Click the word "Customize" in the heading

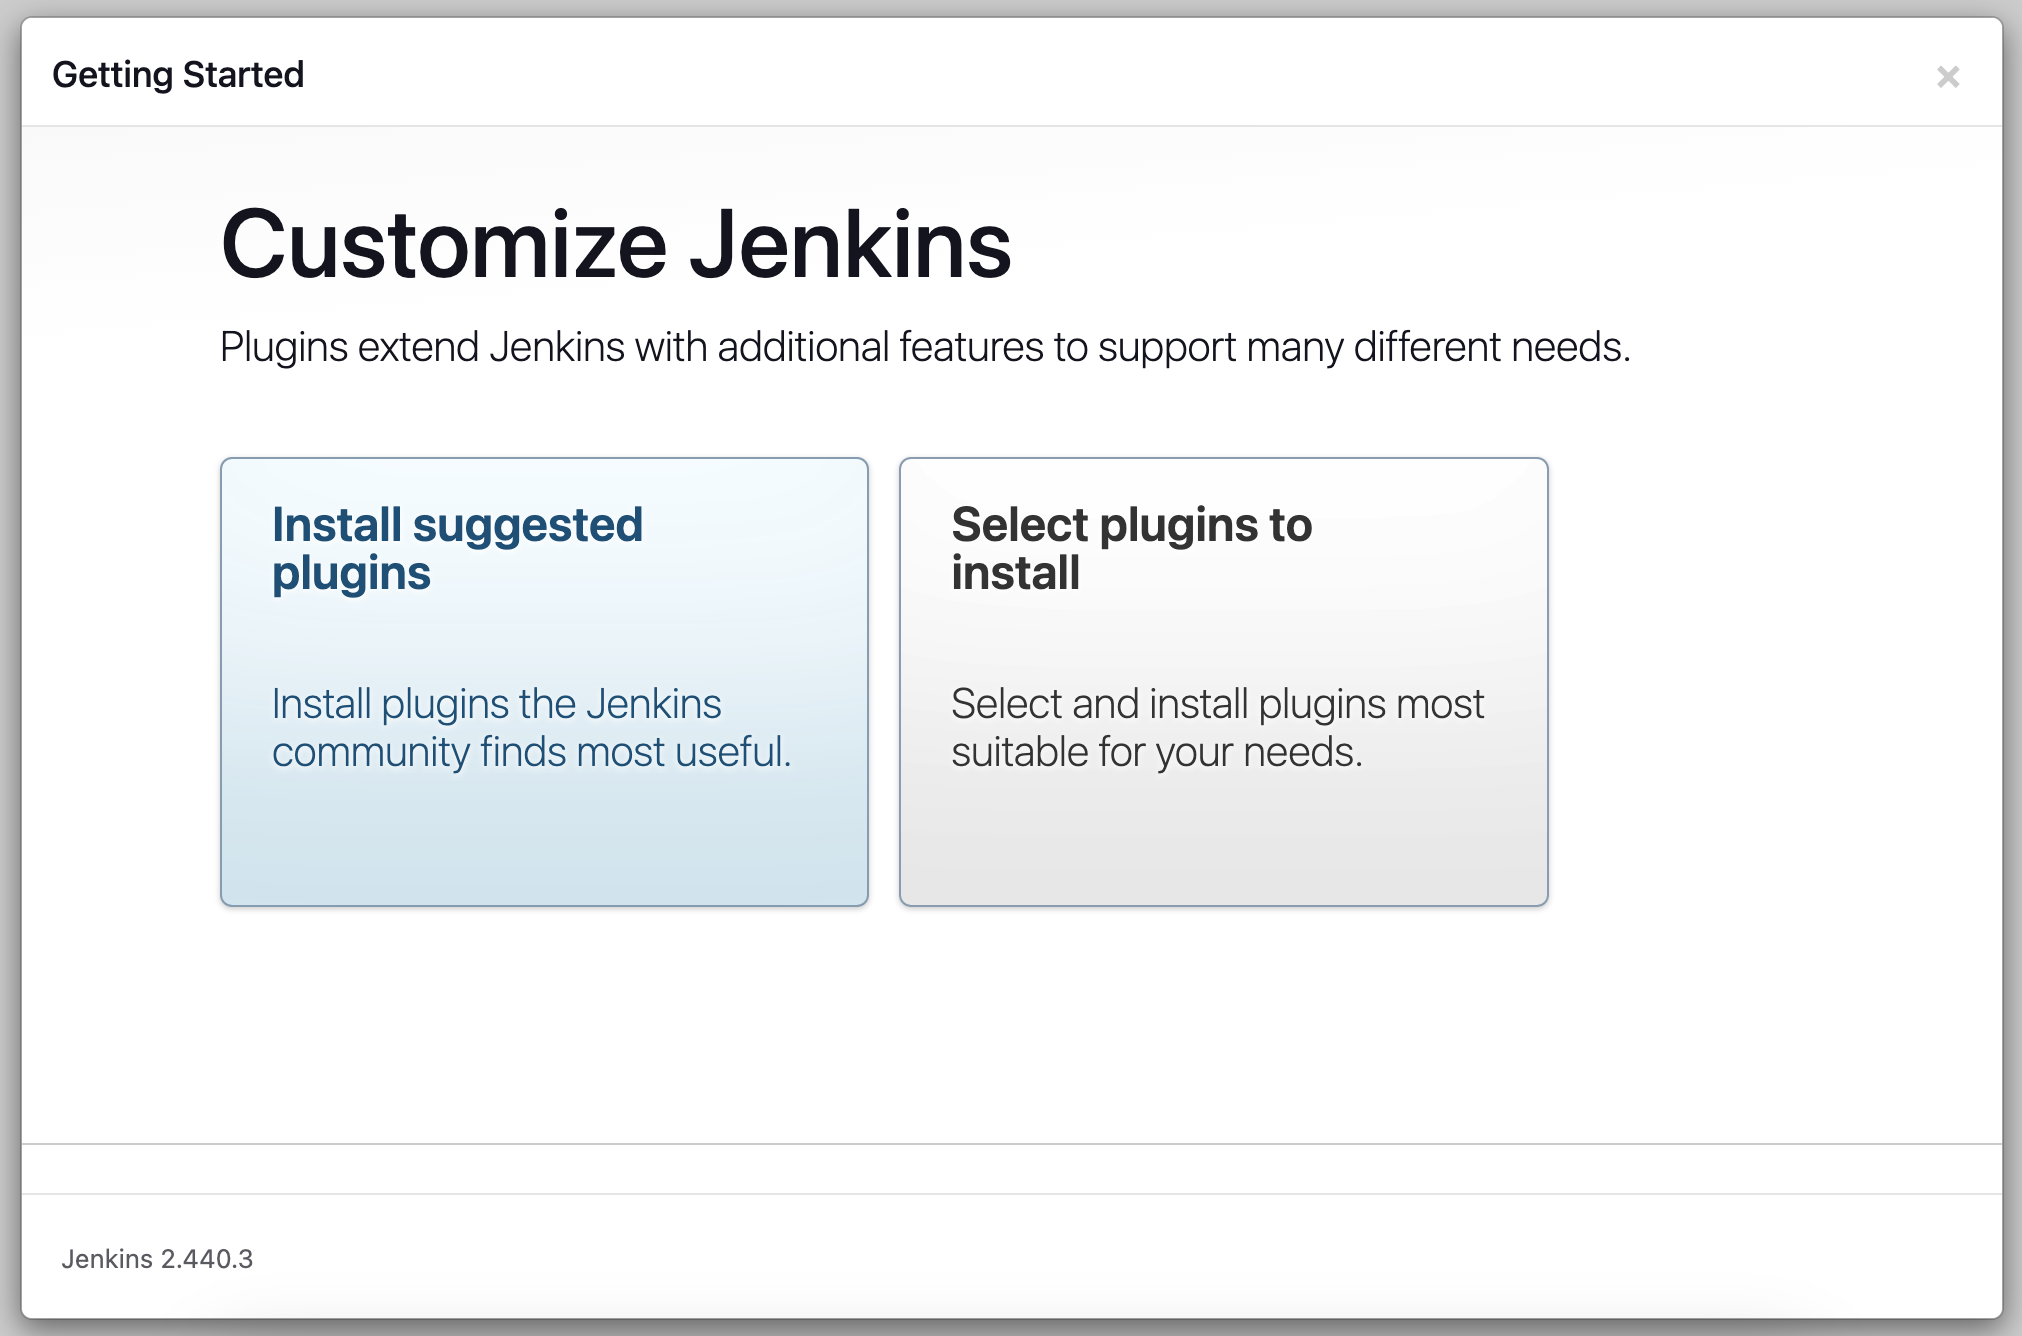click(444, 245)
